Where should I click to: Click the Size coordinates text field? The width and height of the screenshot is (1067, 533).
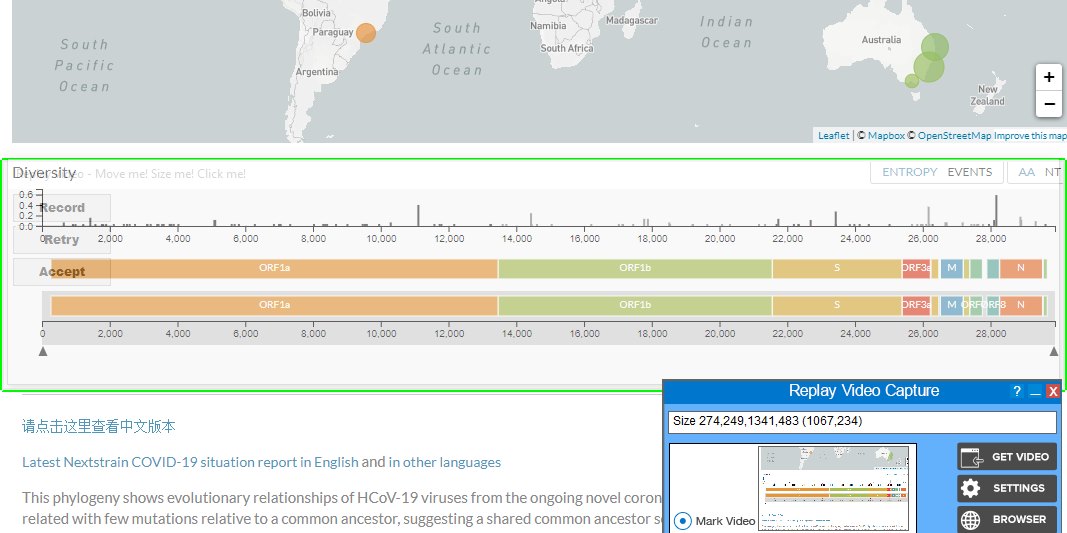pos(861,422)
